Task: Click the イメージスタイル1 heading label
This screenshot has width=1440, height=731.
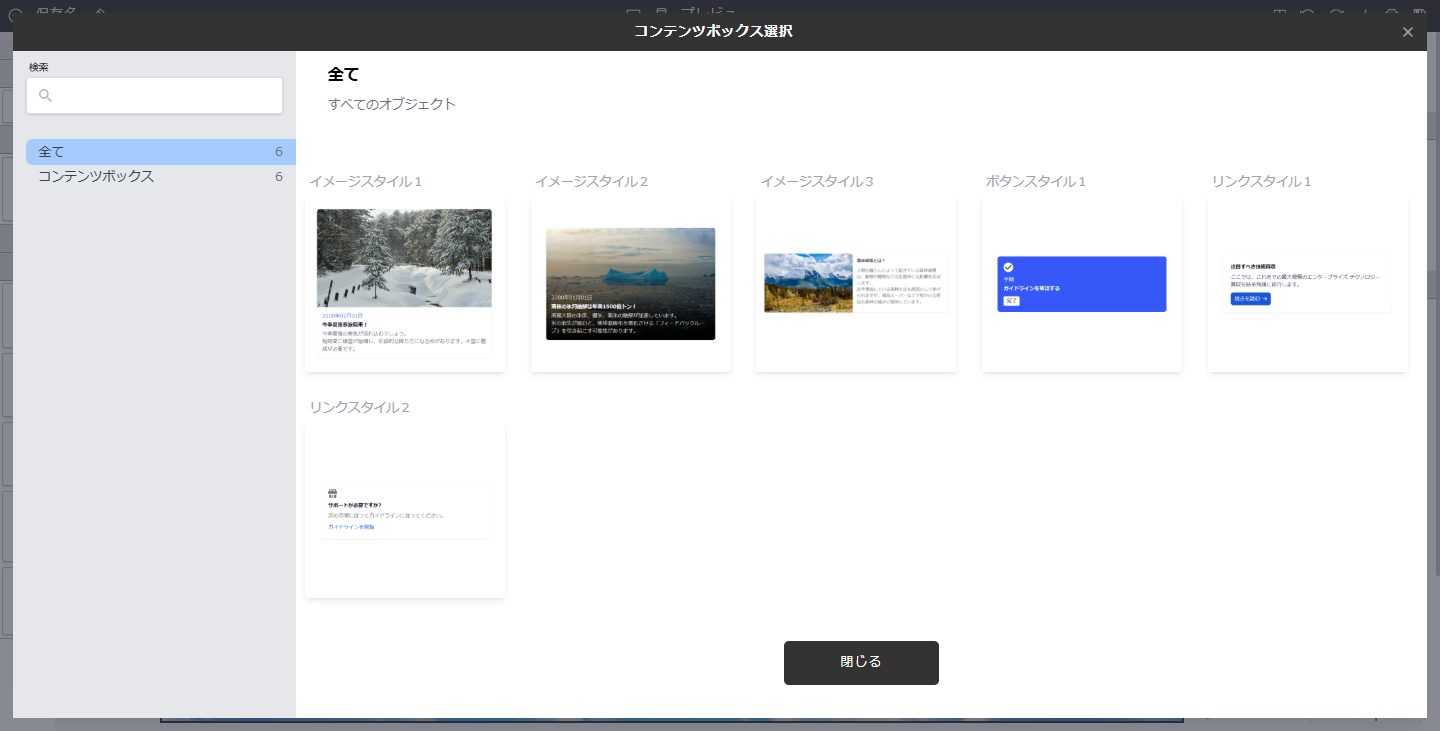Action: [365, 181]
